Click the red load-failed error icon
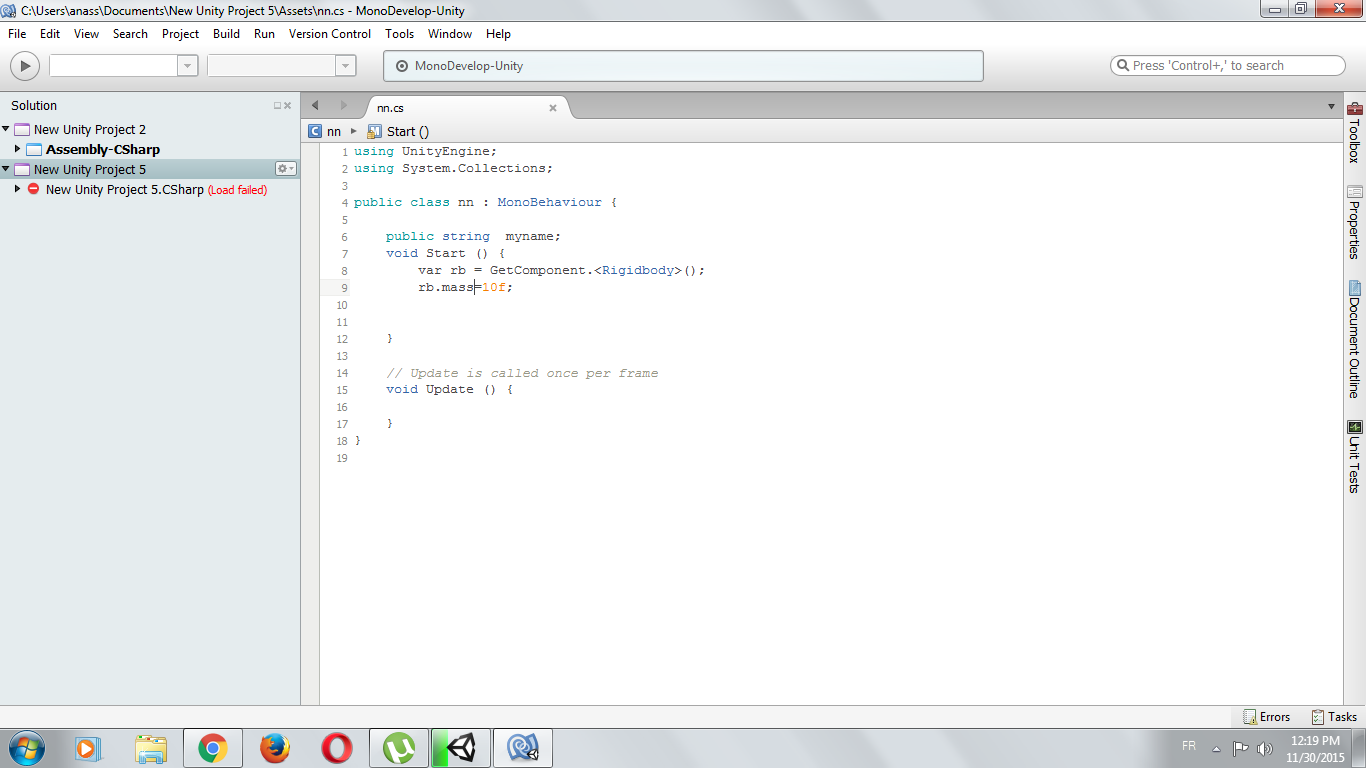Viewport: 1366px width, 768px height. pos(33,189)
